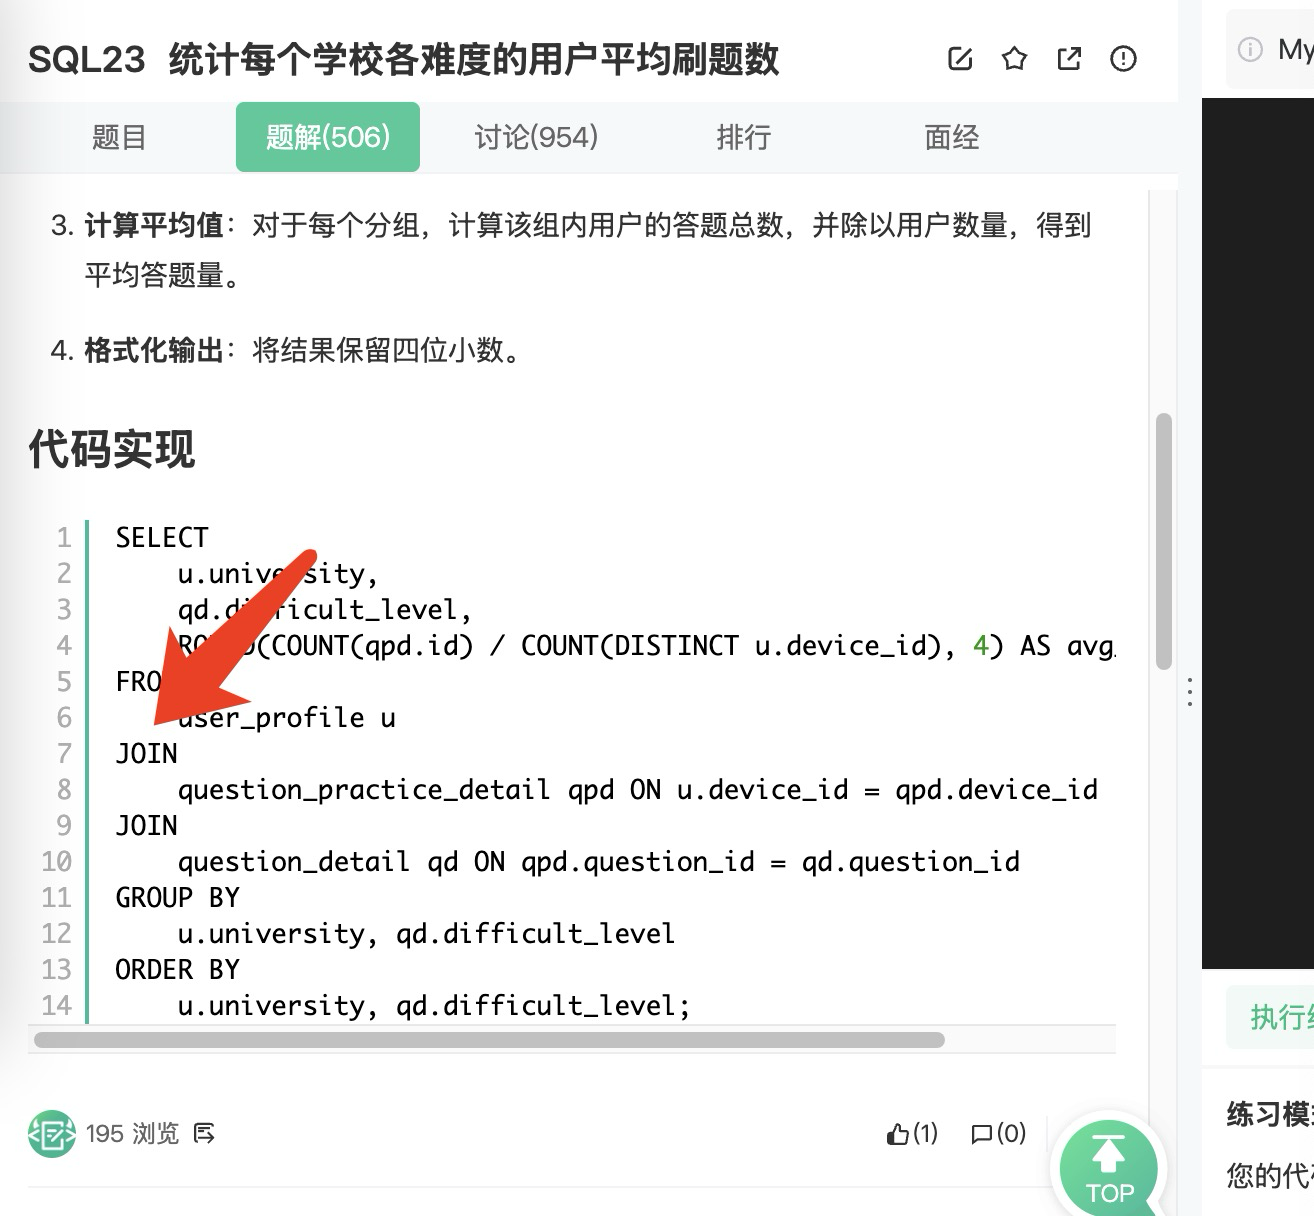Viewport: 1314px width, 1216px height.
Task: Switch to 讨论(954) tab
Action: (x=536, y=137)
